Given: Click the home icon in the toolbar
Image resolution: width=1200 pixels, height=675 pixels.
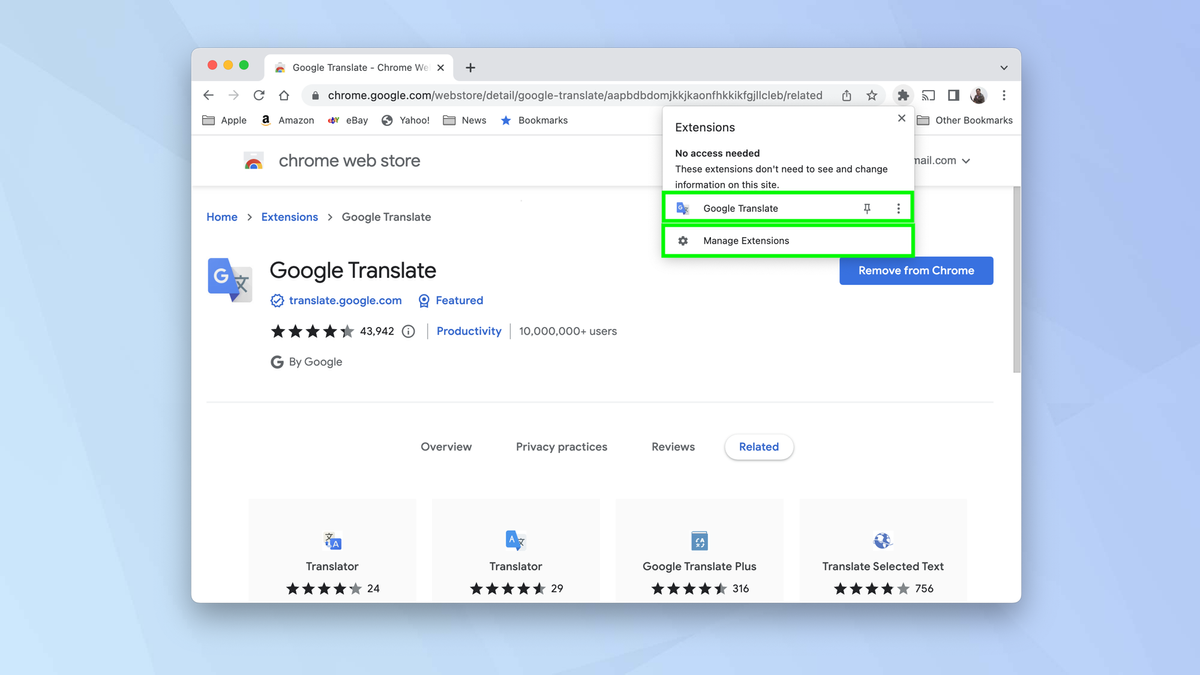Looking at the screenshot, I should click(x=284, y=95).
